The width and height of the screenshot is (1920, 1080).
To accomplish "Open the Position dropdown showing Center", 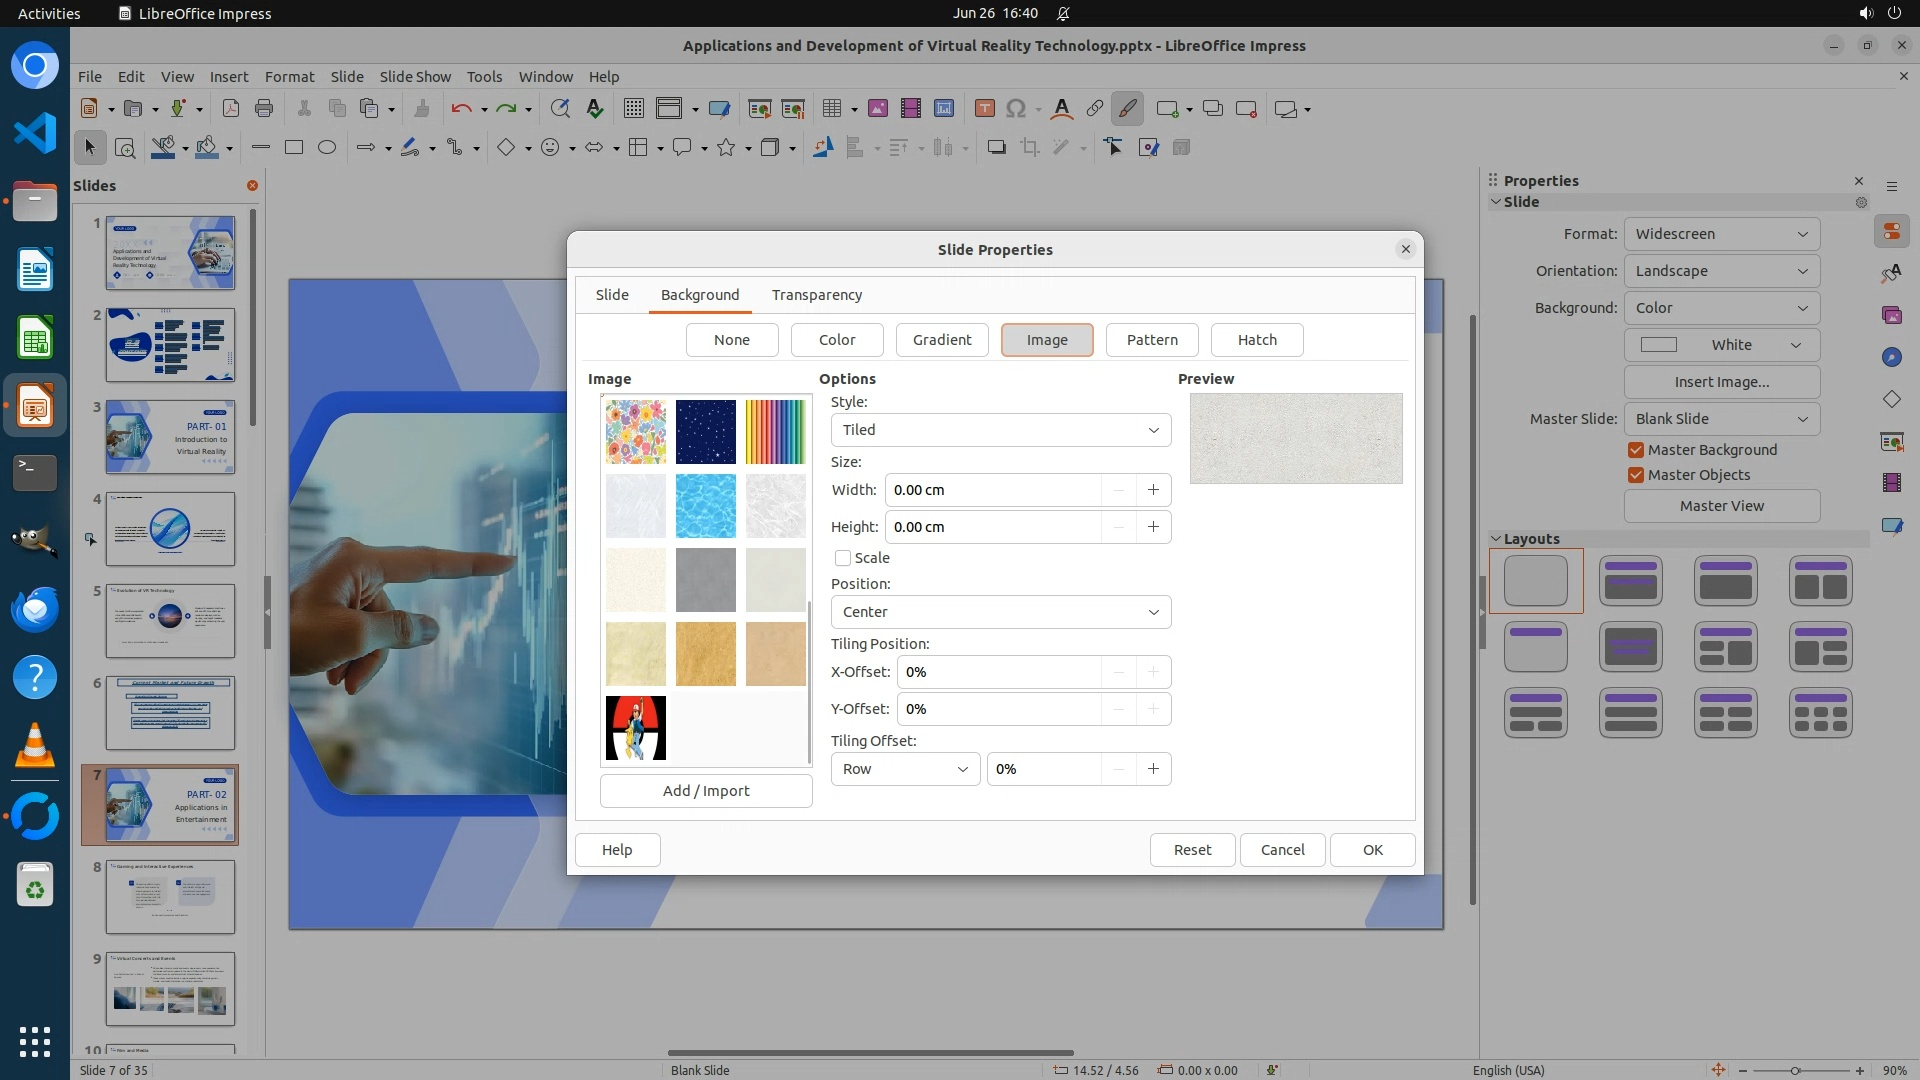I will coord(1000,612).
